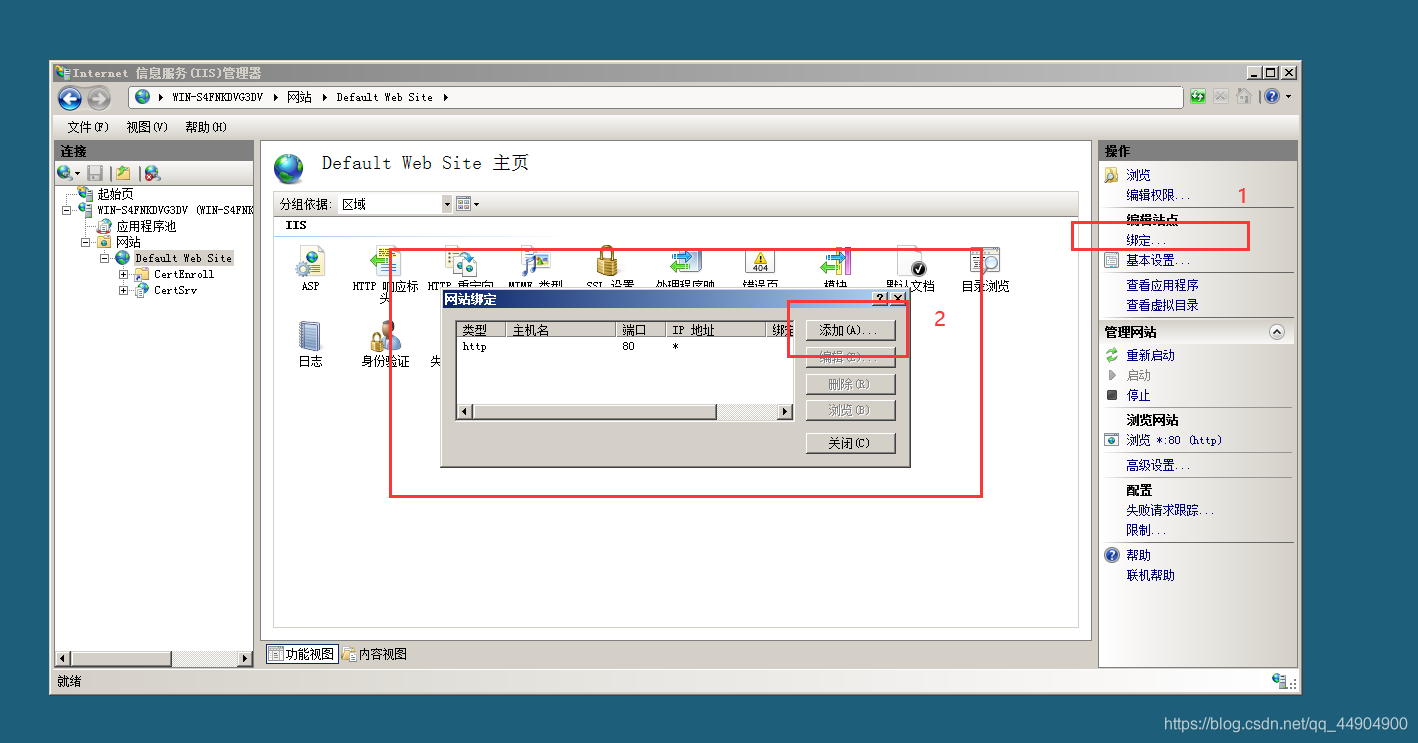
Task: Click the 基本设置... link
Action: 1157,260
